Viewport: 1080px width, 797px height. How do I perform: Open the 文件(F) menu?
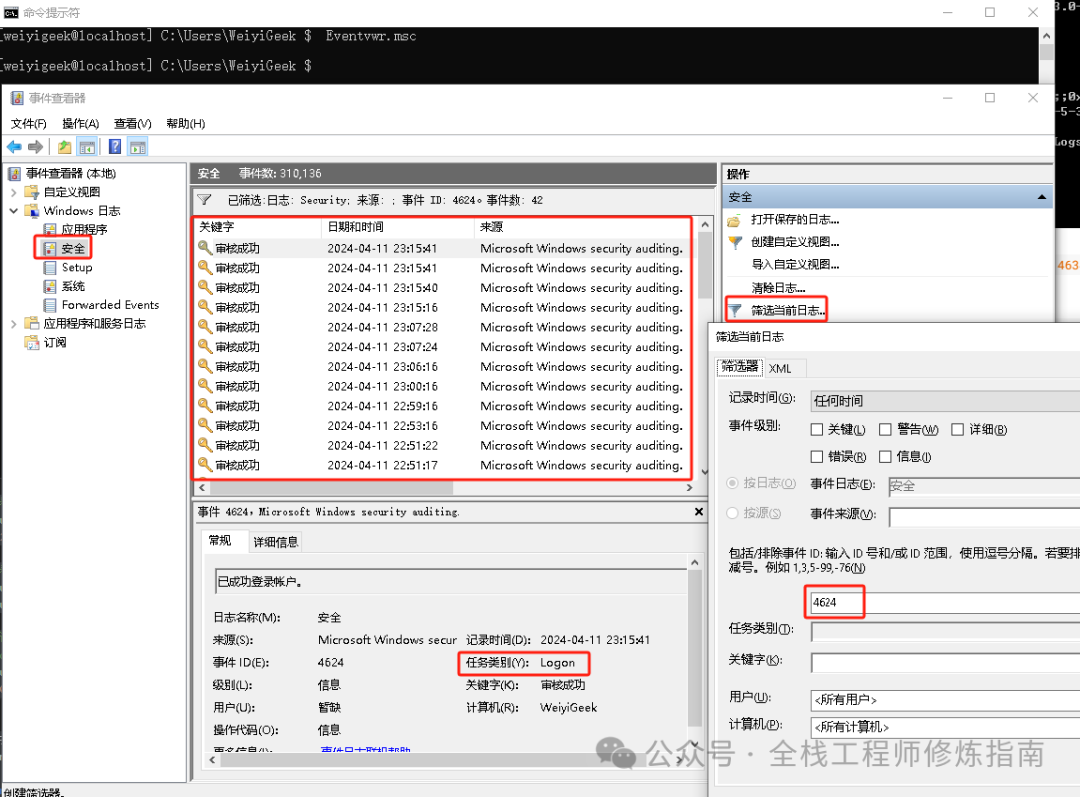(28, 124)
